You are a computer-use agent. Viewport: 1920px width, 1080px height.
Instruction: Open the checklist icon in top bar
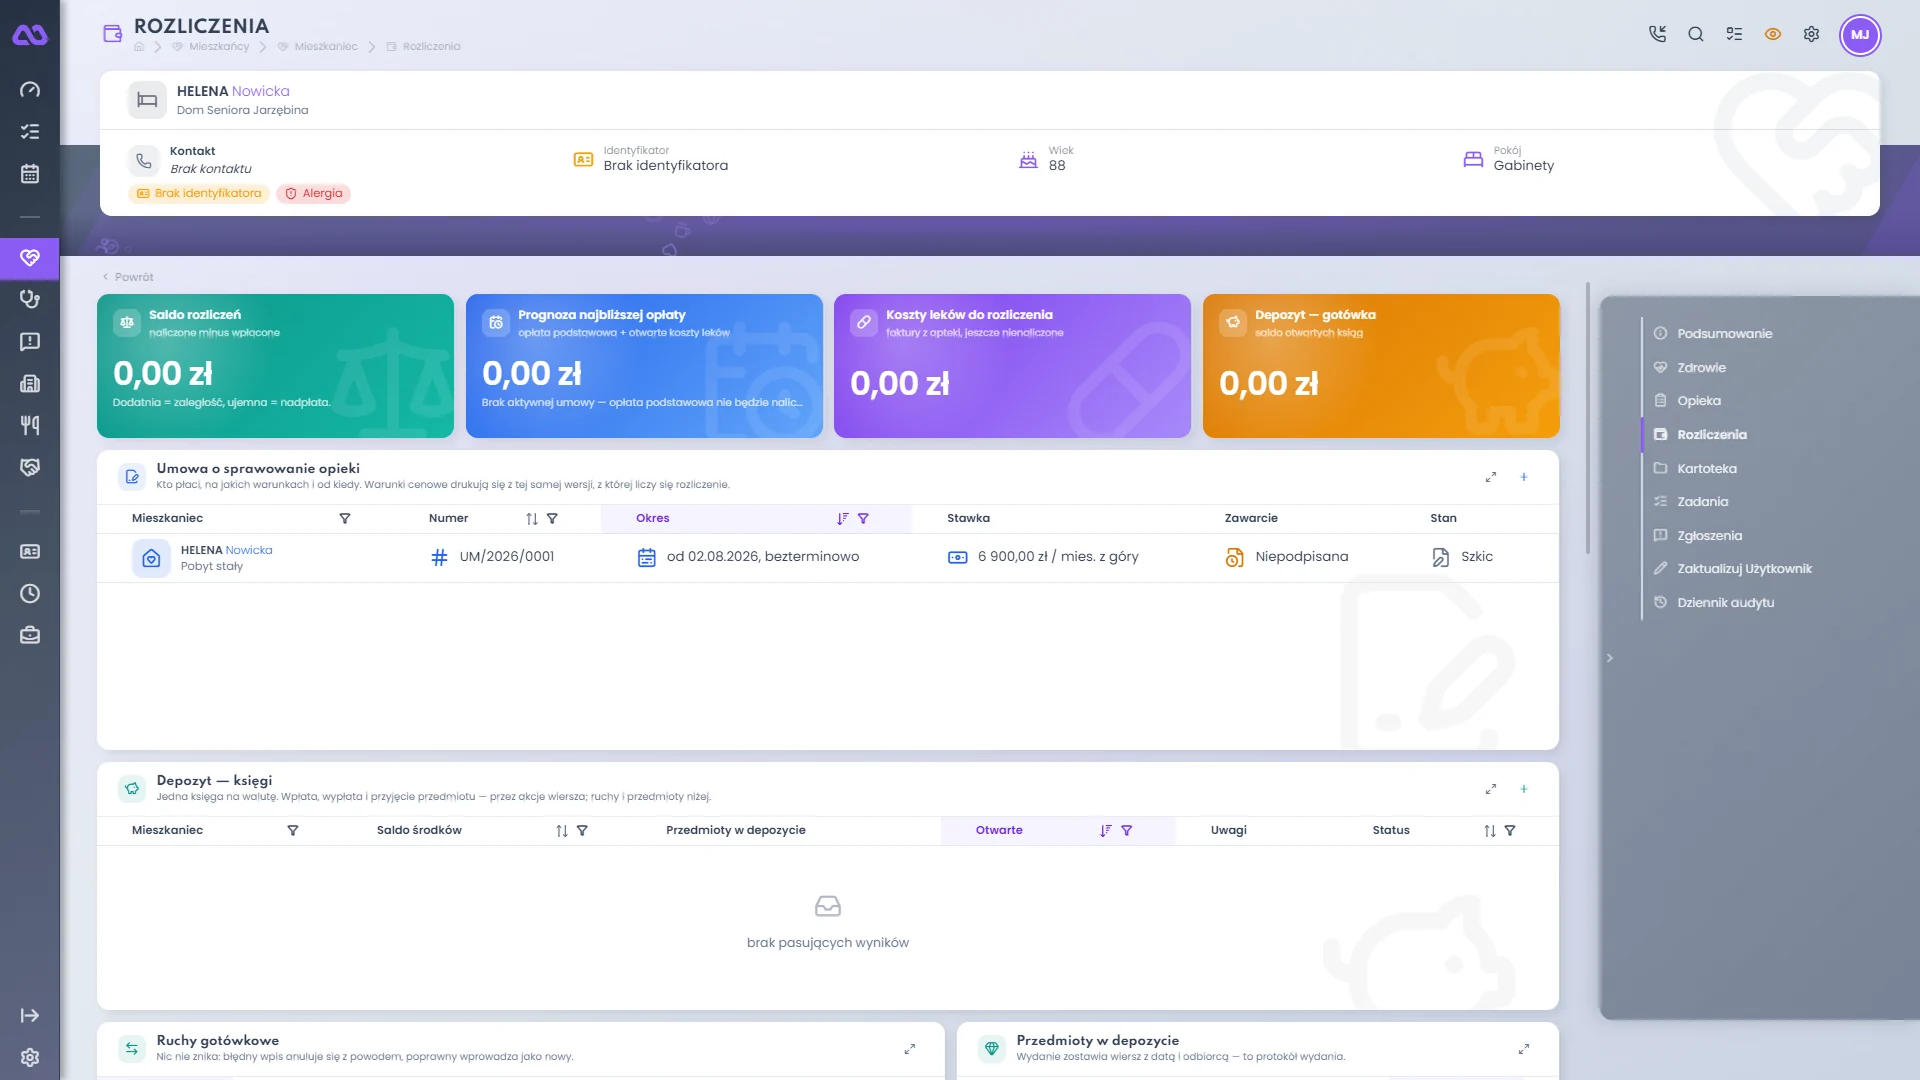(x=1734, y=34)
